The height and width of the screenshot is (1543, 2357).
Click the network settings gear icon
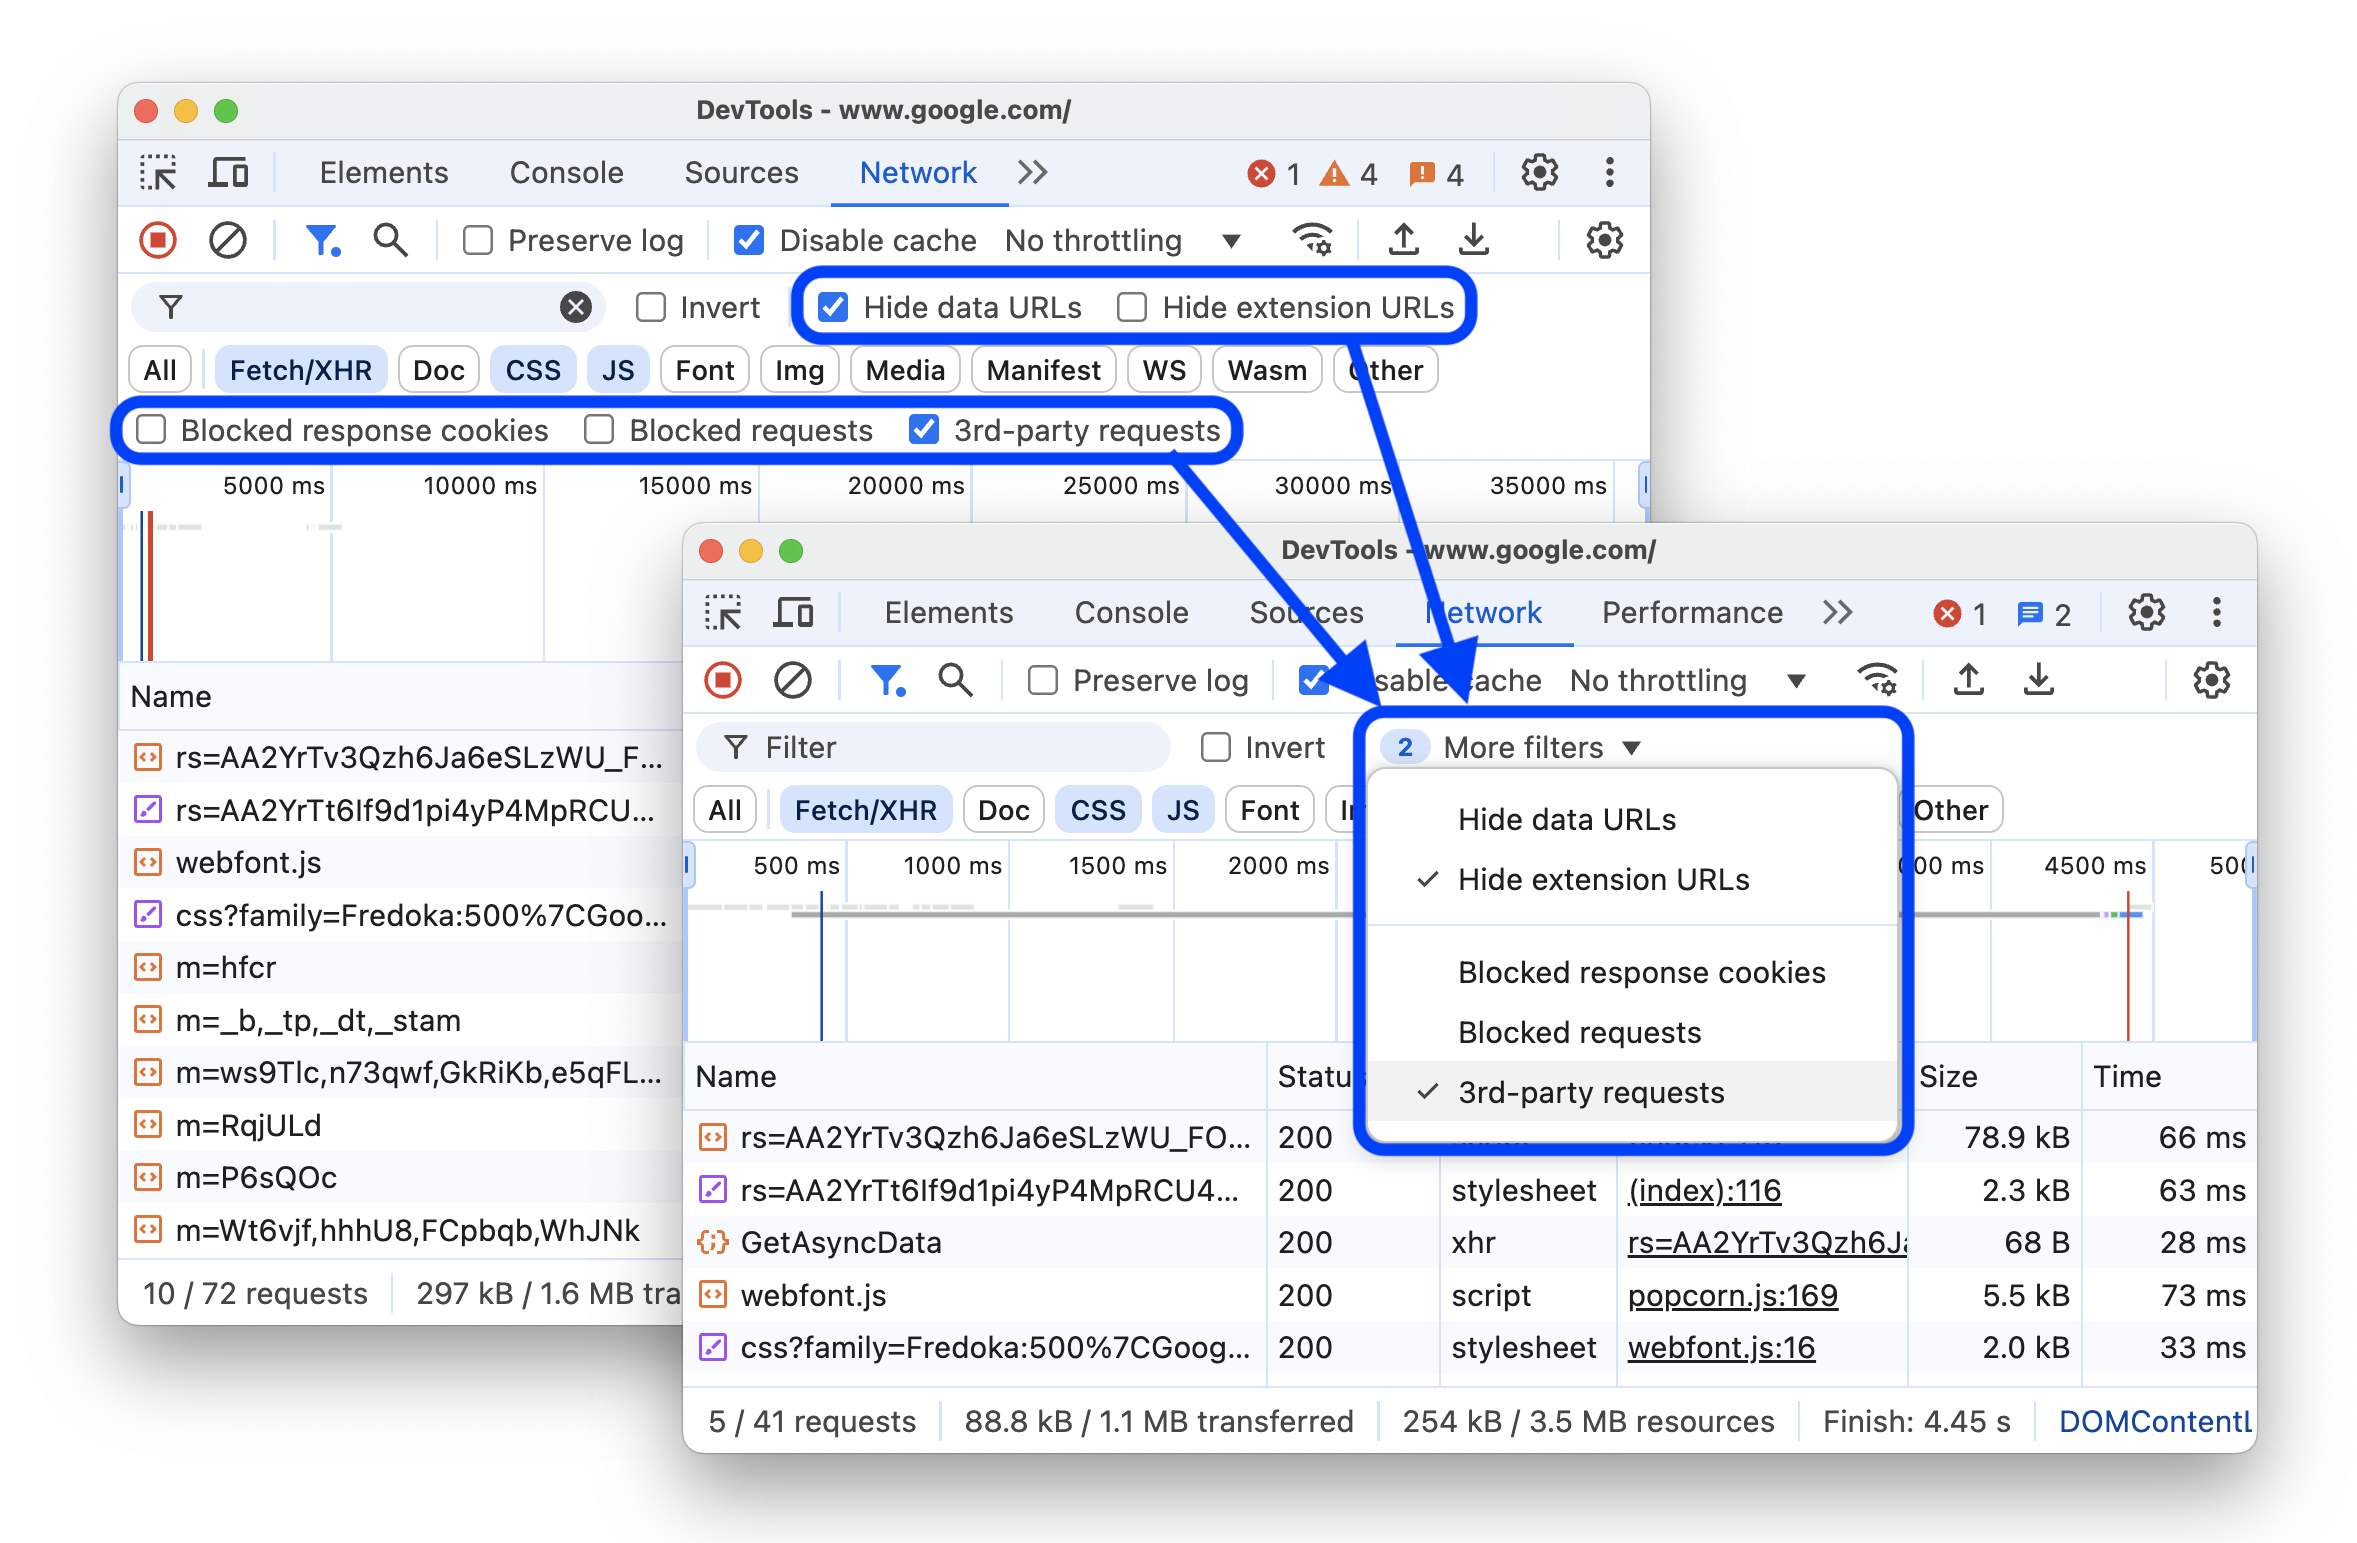(x=1599, y=239)
